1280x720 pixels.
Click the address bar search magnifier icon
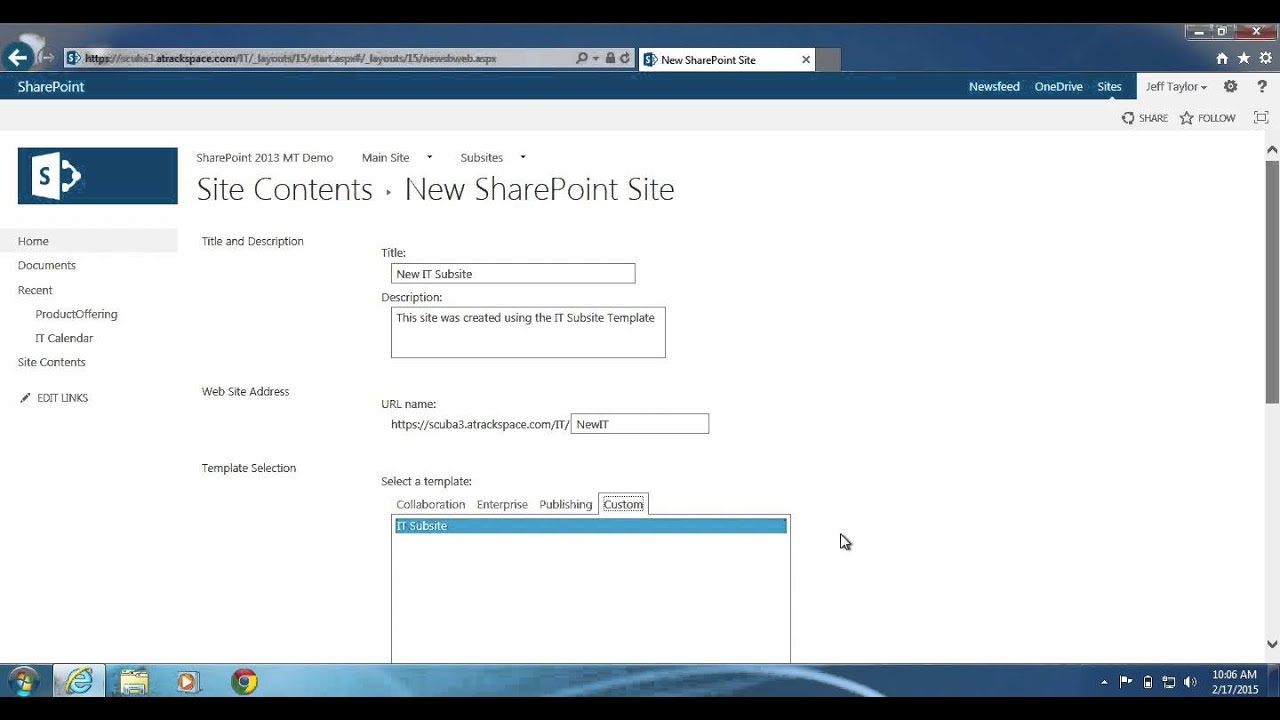click(582, 59)
